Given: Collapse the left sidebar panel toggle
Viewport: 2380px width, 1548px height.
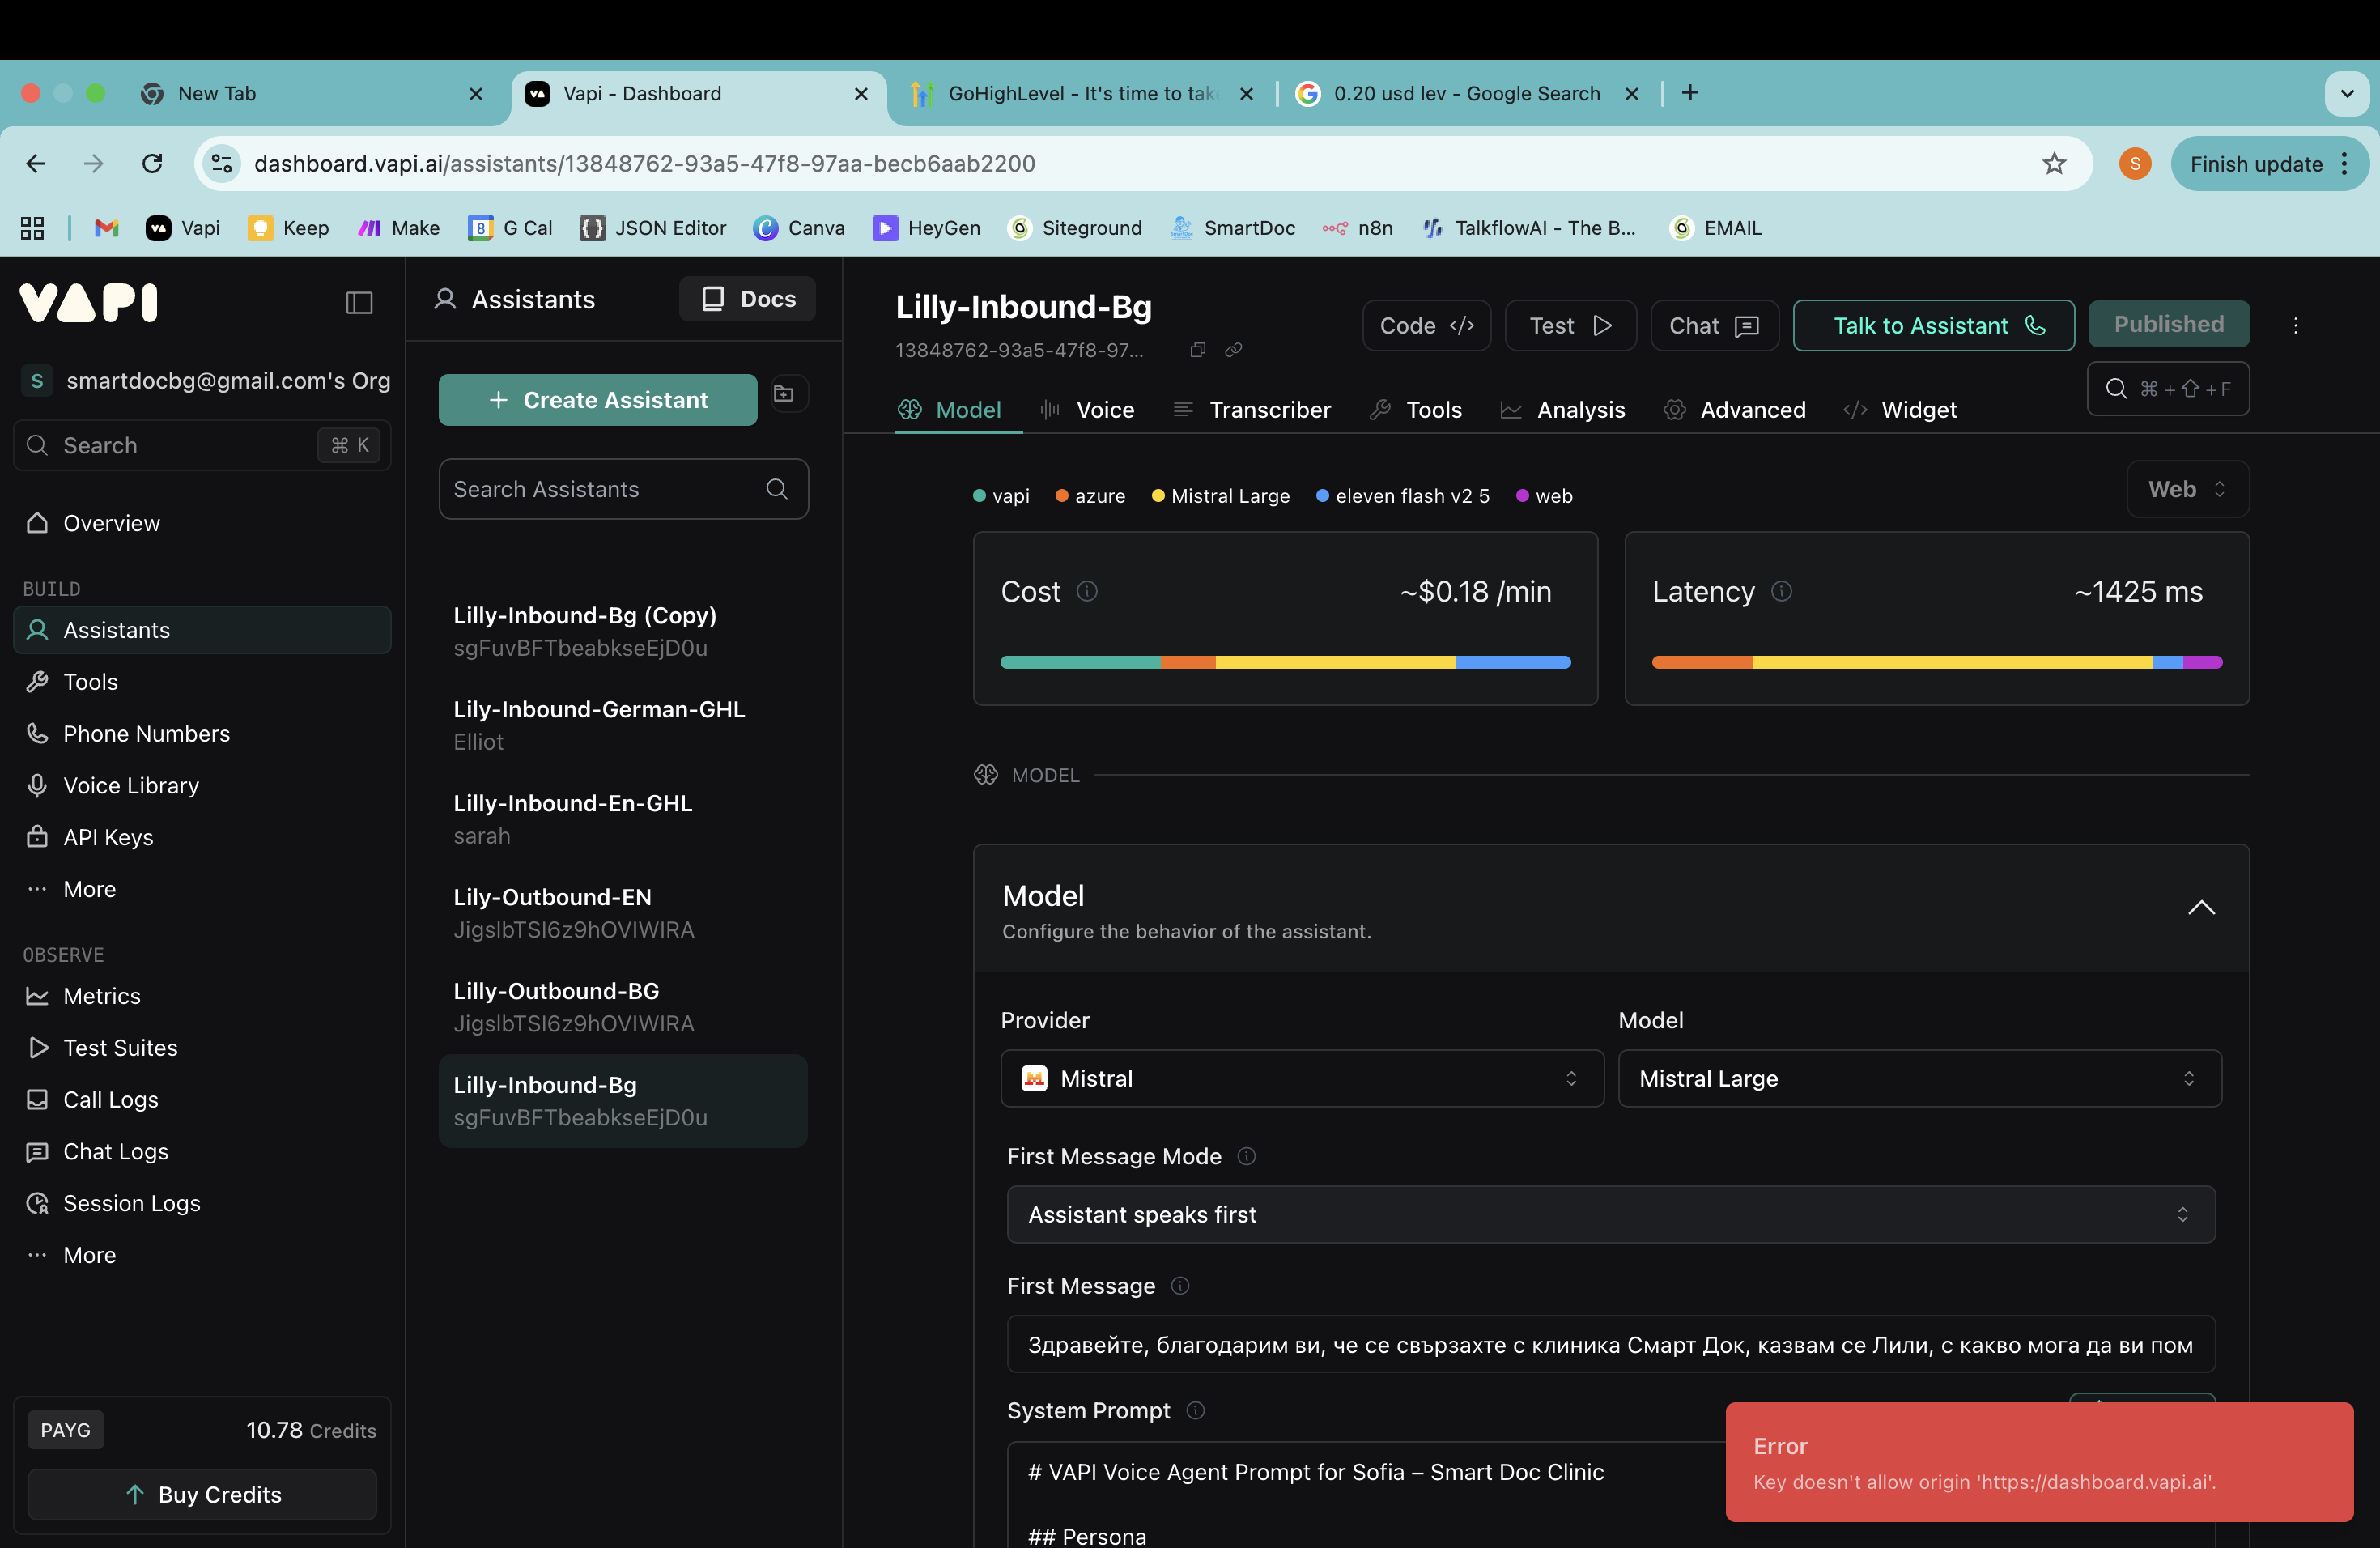Looking at the screenshot, I should click(359, 302).
